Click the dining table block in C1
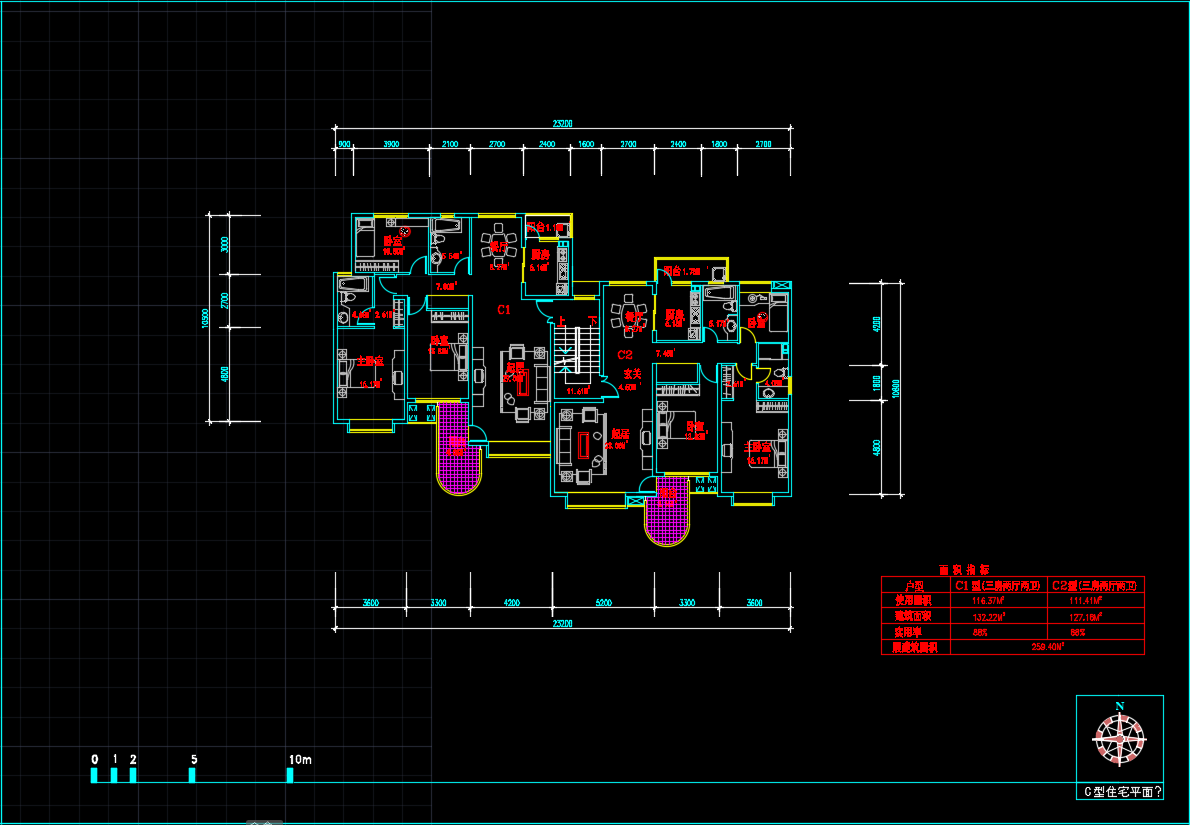Viewport: 1190px width, 825px height. tap(499, 245)
